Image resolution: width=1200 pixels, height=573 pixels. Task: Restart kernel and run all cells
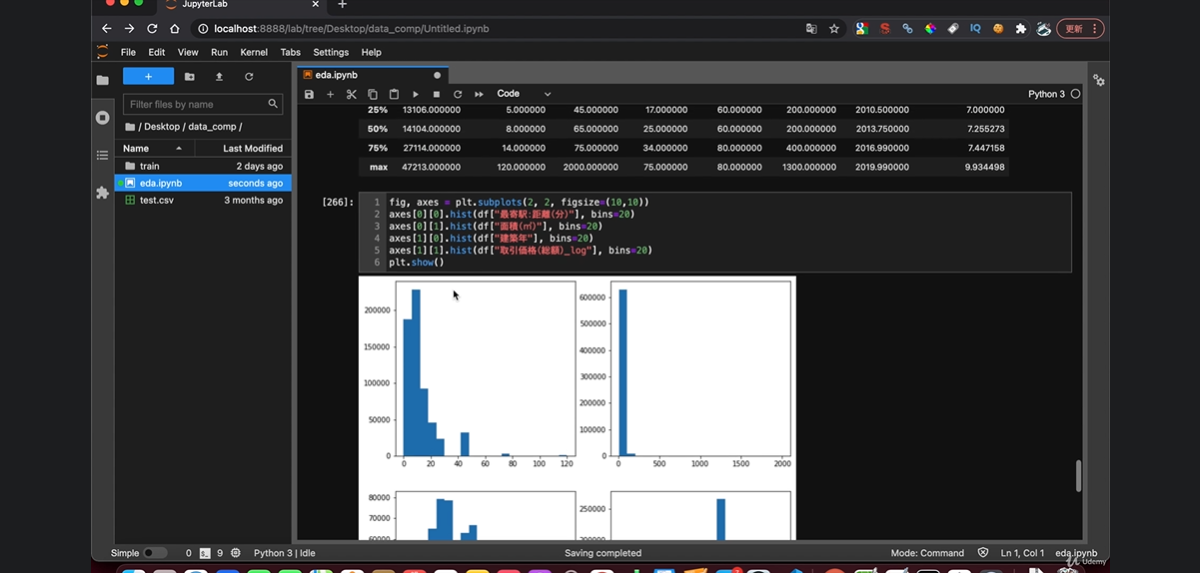click(479, 94)
